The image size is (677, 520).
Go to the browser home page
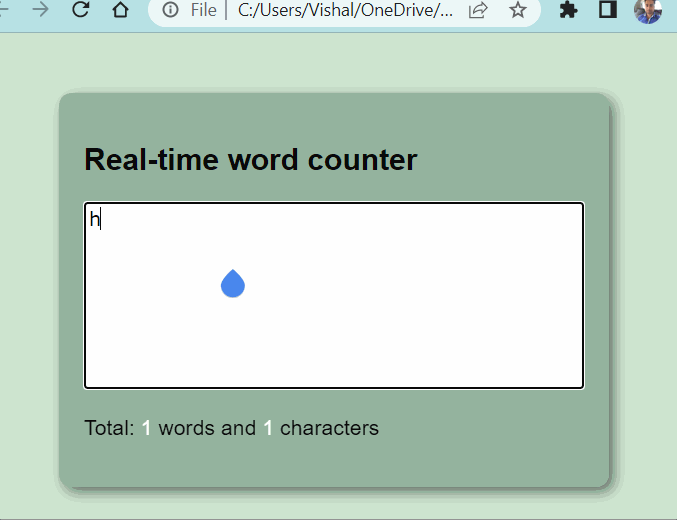[120, 10]
